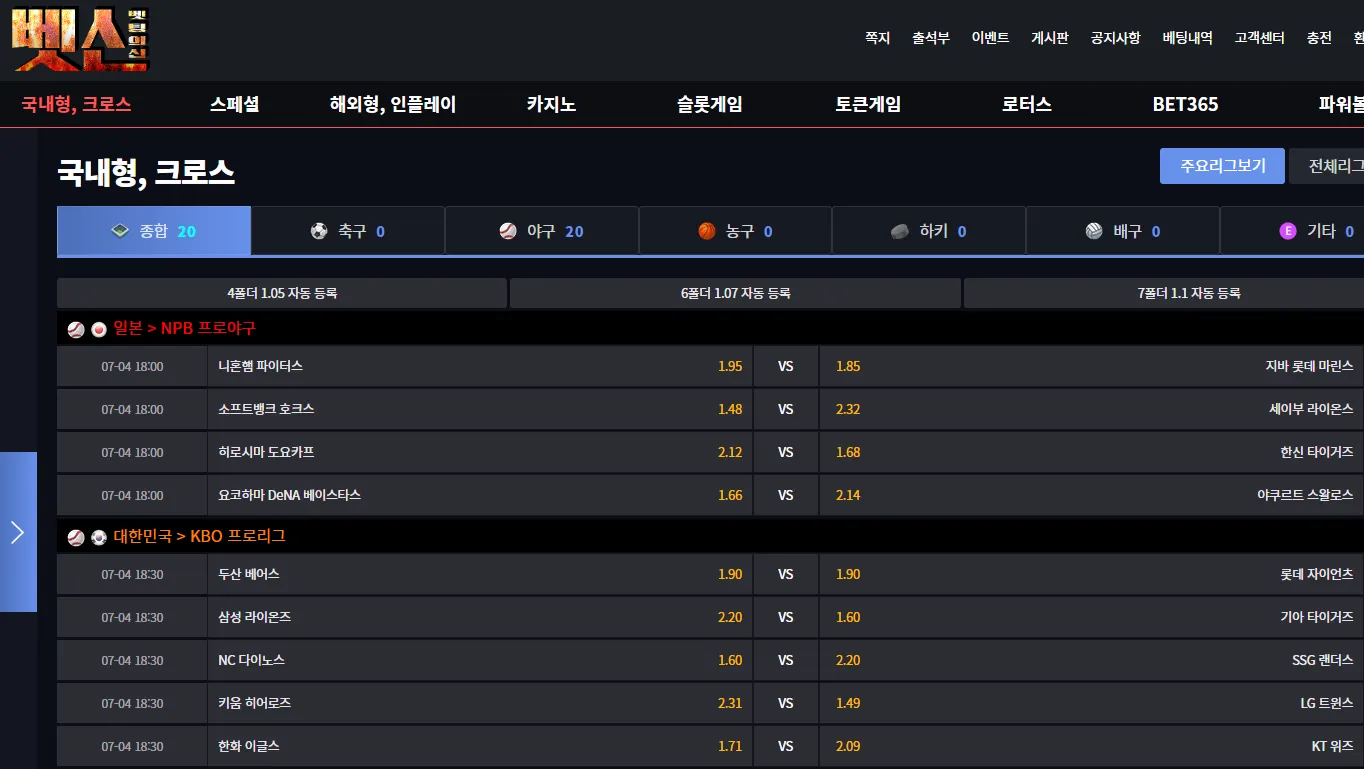Bet on LG 트윈스 at 1.49

tap(1090, 703)
